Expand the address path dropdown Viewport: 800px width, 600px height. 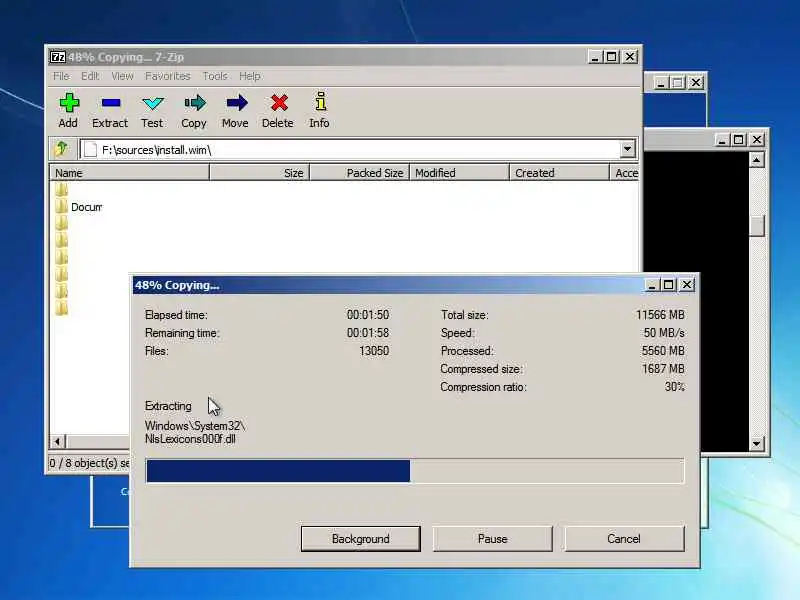coord(628,149)
